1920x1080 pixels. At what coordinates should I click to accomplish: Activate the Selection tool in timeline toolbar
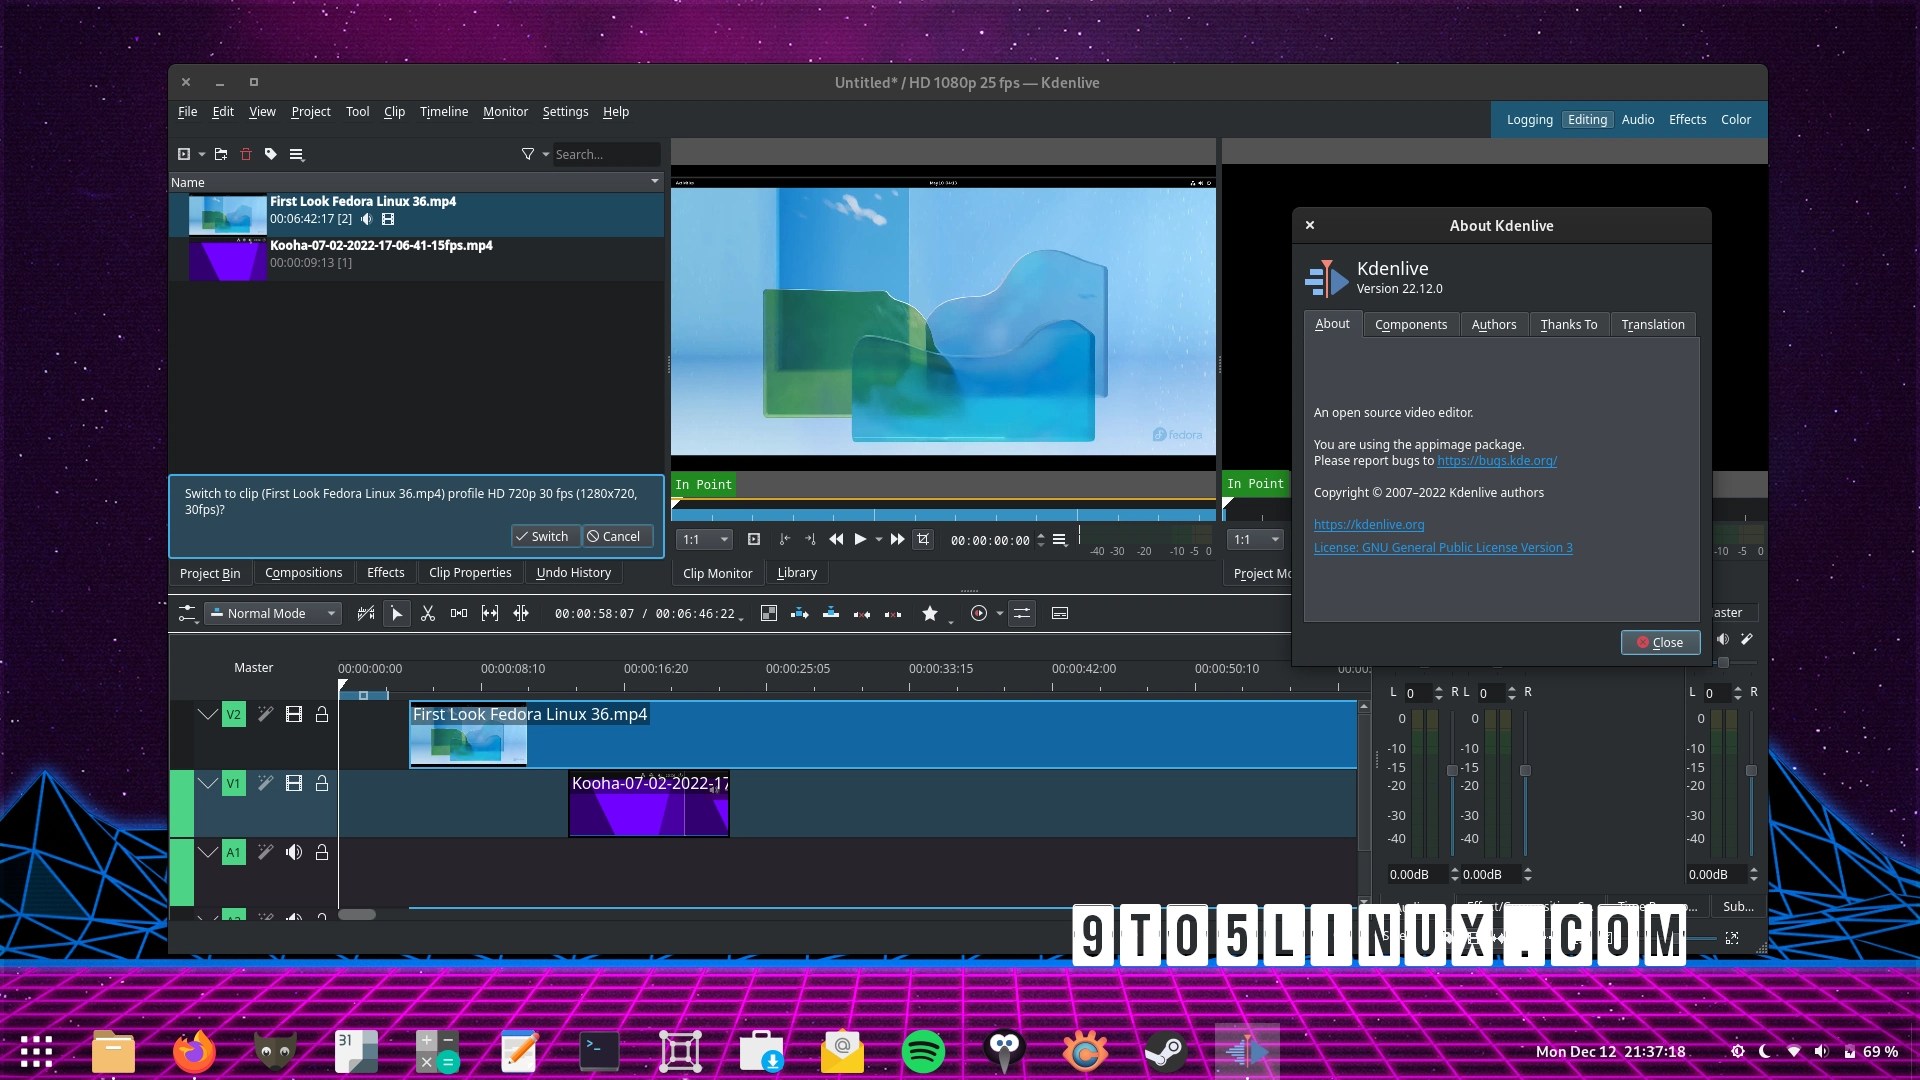397,613
